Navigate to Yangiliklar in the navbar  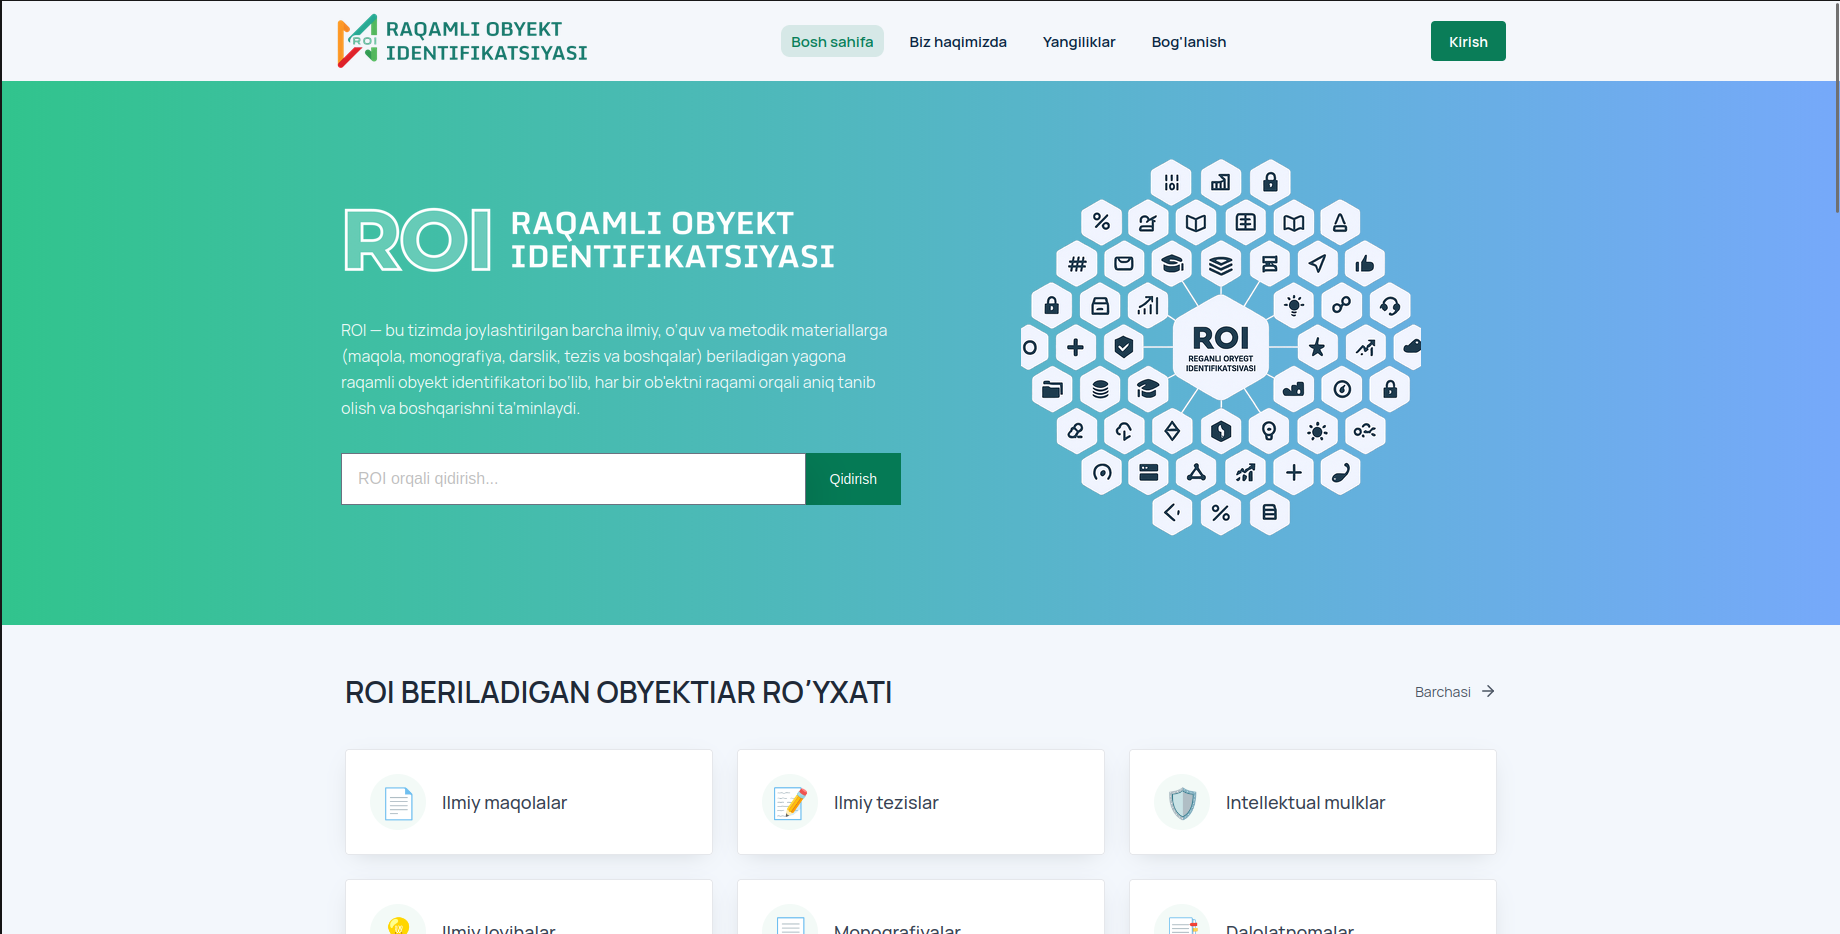1078,42
